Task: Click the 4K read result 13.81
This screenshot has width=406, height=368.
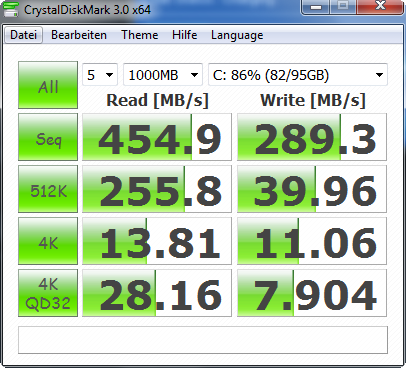Action: coord(157,241)
